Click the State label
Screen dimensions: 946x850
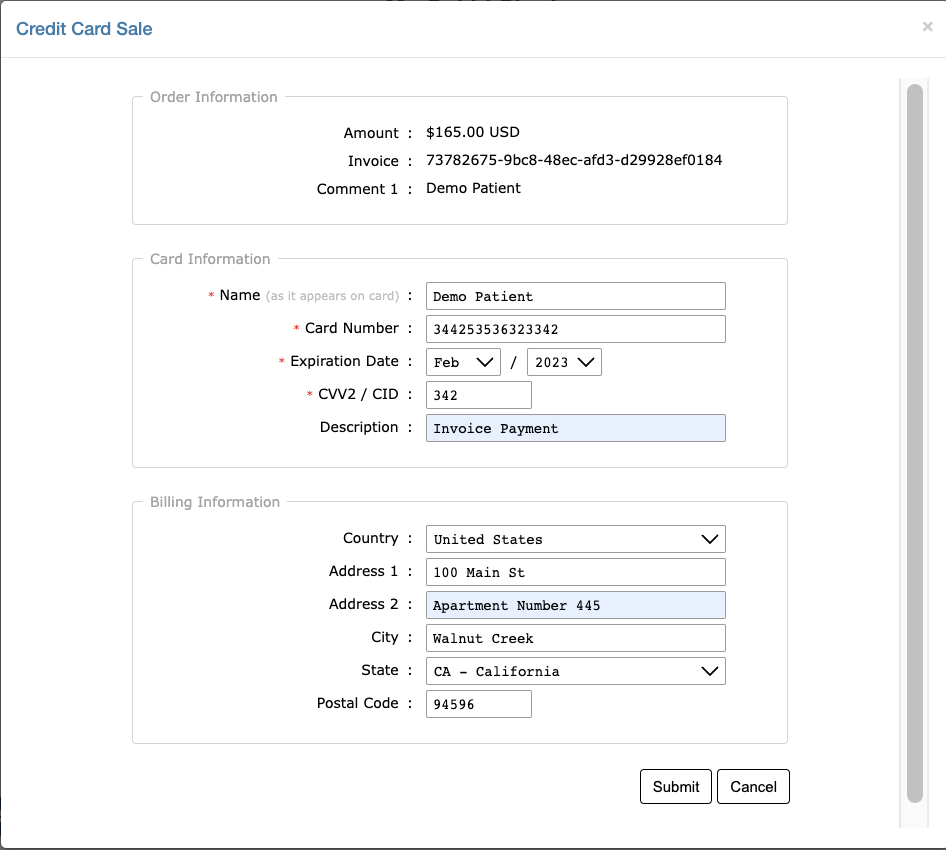[379, 670]
